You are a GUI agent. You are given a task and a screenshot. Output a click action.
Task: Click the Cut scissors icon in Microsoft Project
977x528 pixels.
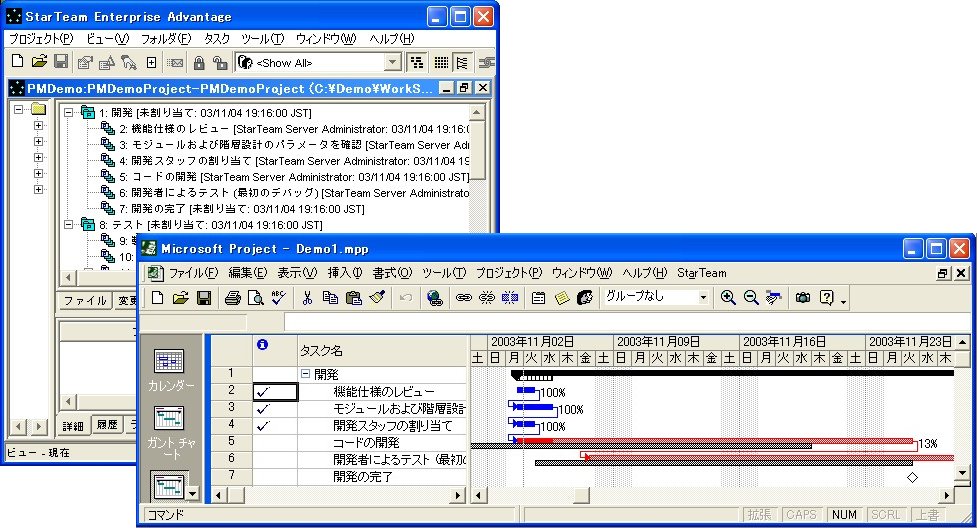307,298
